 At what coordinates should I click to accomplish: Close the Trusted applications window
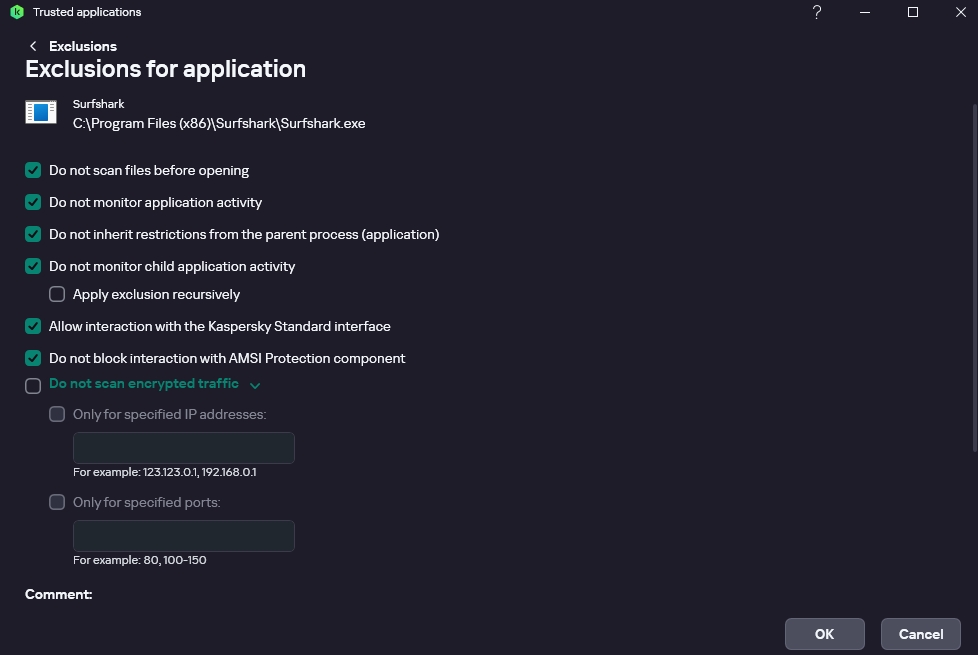click(959, 12)
